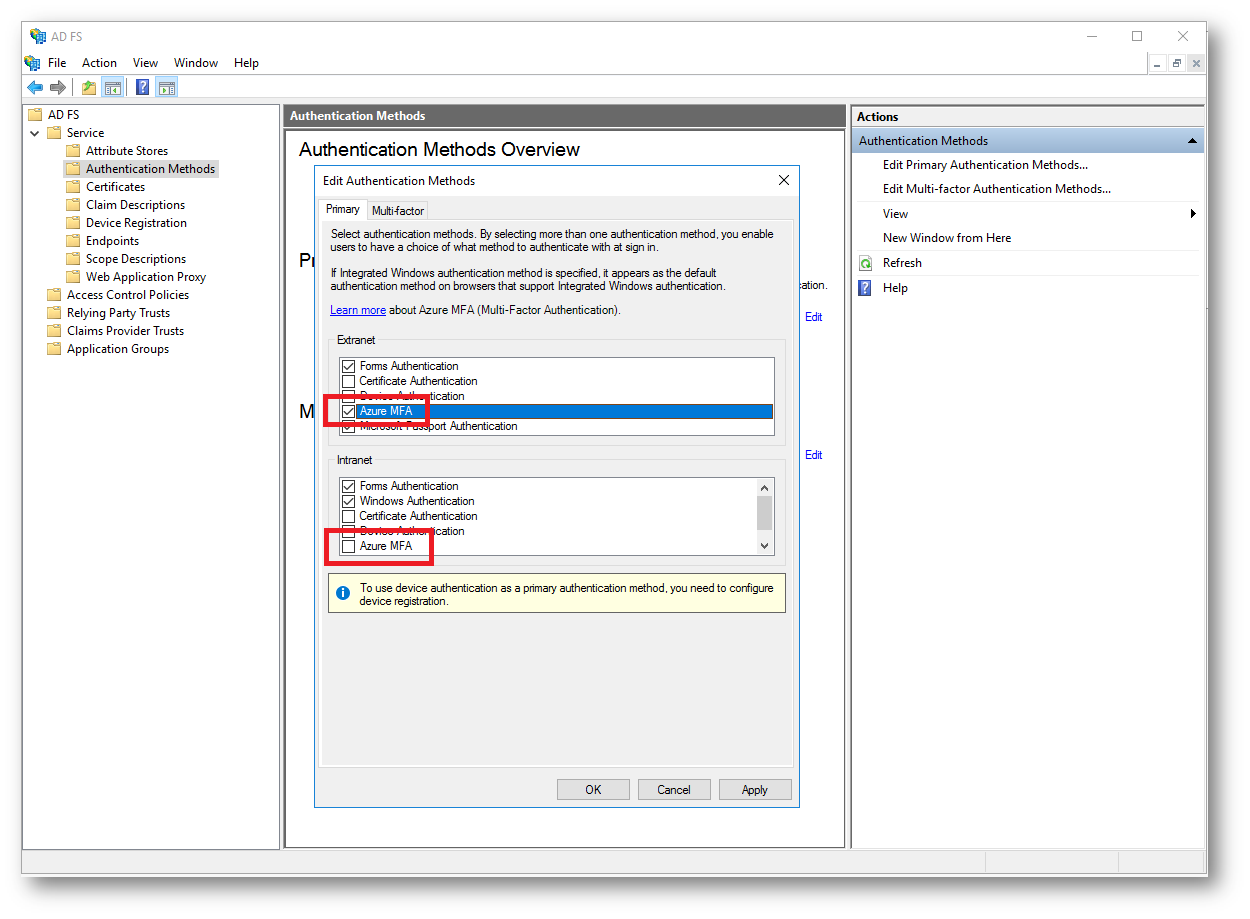Click the Scope Descriptions folder icon

[x=73, y=259]
